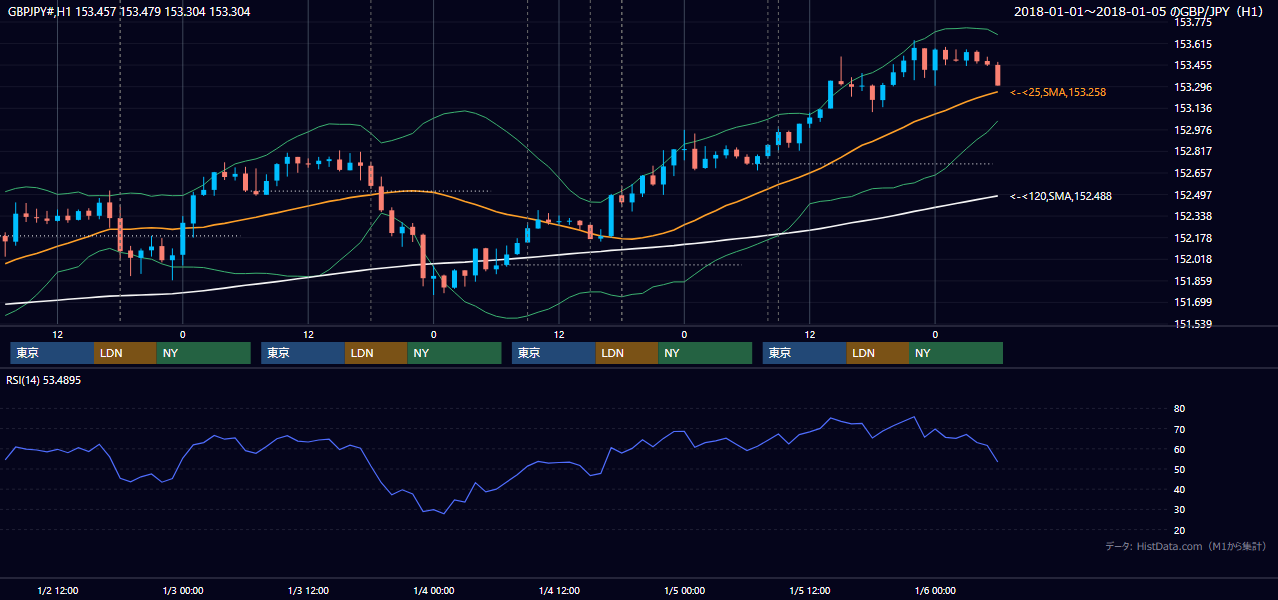Click the NY session bar for January 4
1278x600 pixels.
coord(705,353)
